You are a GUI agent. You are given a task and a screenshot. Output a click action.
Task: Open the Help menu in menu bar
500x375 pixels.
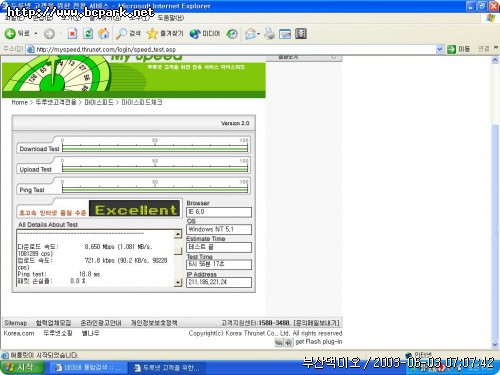pyautogui.click(x=170, y=18)
